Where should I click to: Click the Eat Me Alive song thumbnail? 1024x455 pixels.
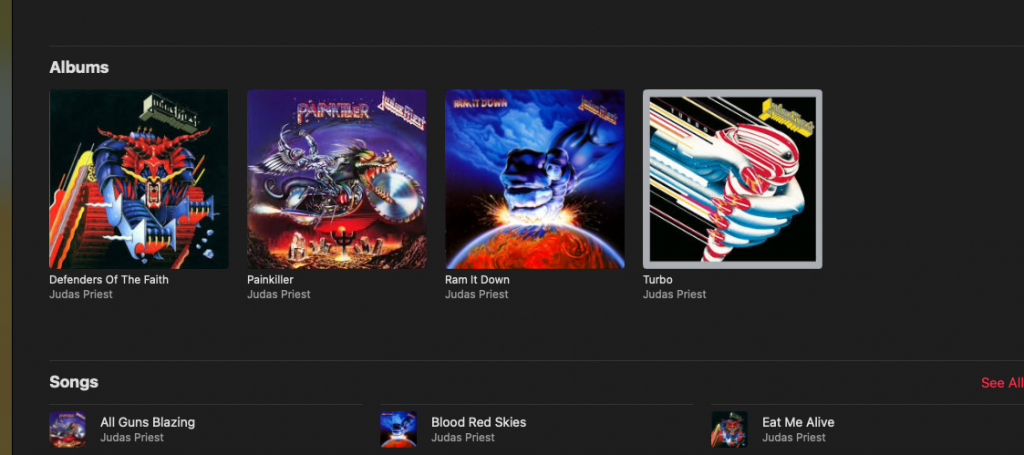point(729,429)
